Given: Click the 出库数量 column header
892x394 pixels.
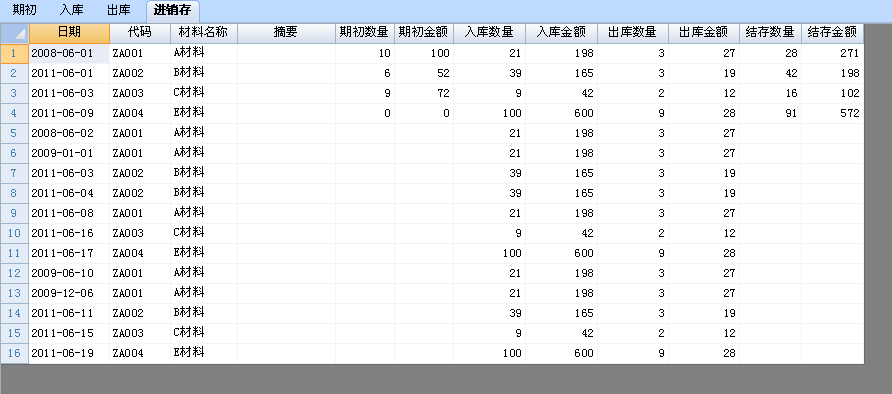Looking at the screenshot, I should point(633,34).
